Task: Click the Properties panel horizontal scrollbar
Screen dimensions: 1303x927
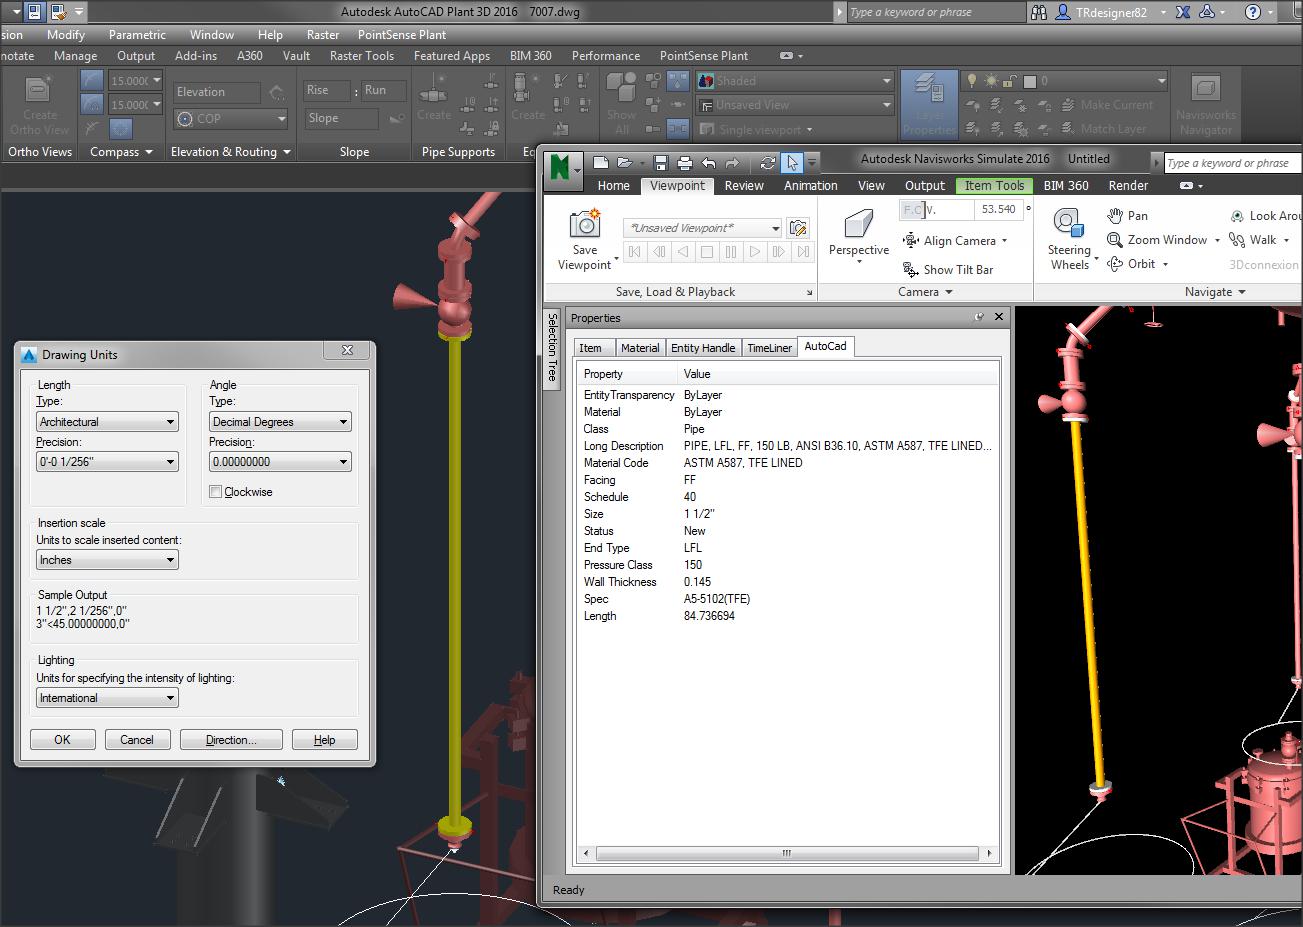Action: (787, 854)
